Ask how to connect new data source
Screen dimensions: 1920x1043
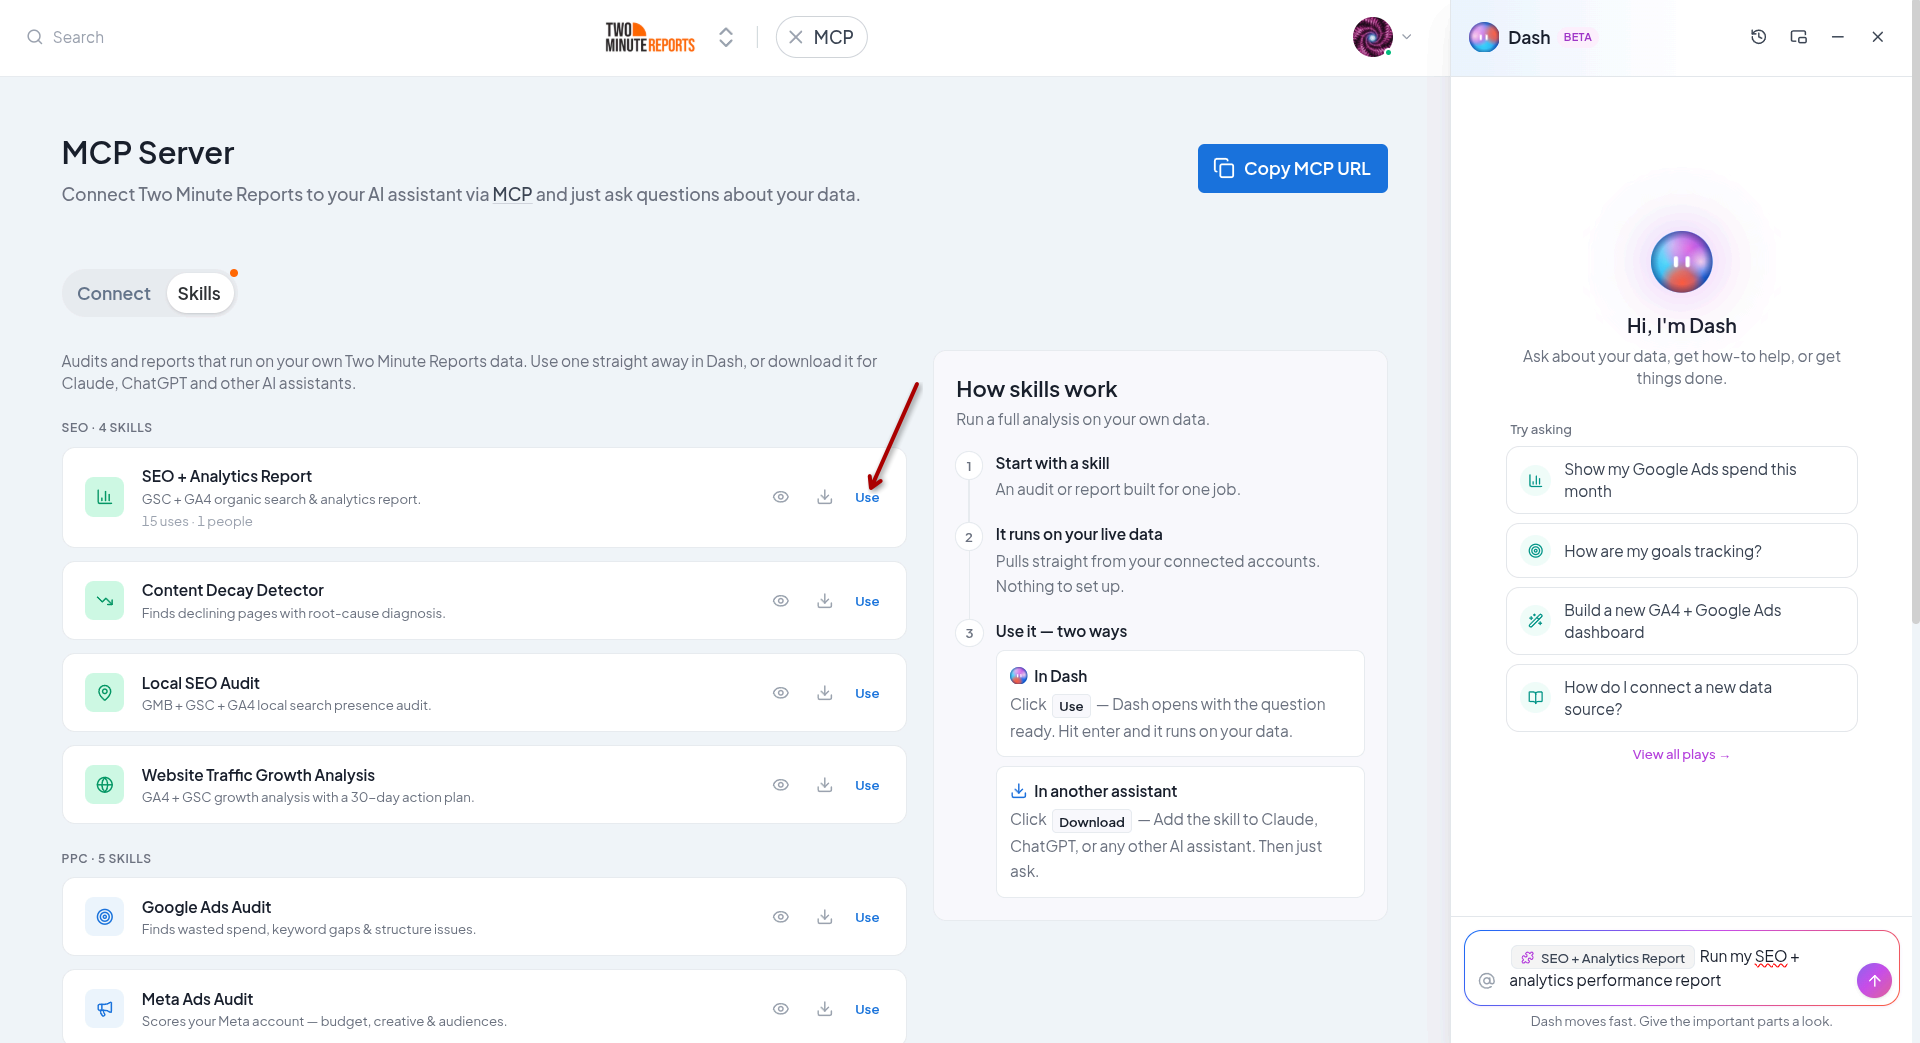pyautogui.click(x=1681, y=698)
